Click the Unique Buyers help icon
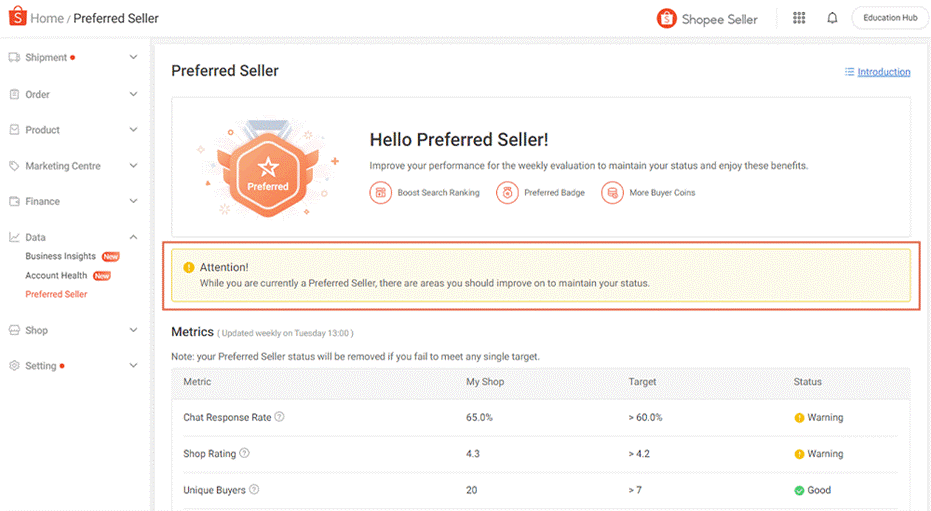Image resolution: width=931 pixels, height=511 pixels. 254,490
